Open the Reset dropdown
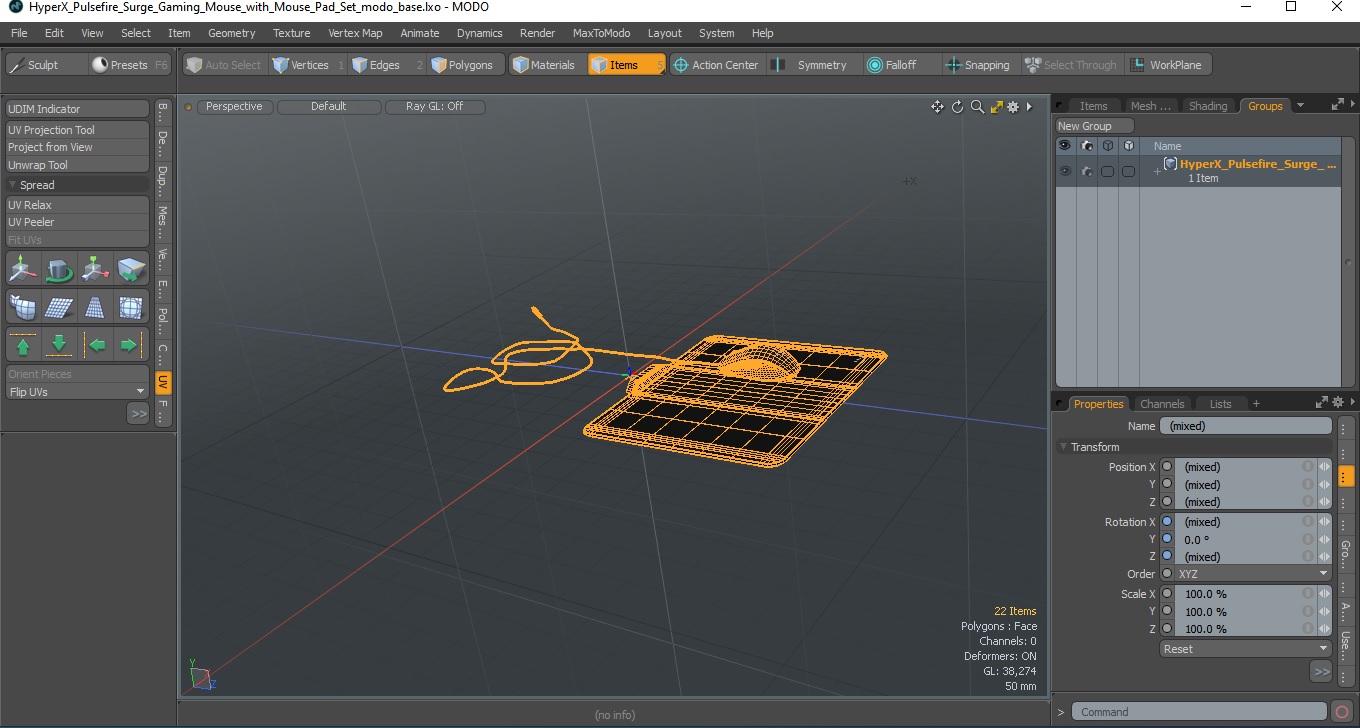The image size is (1360, 728). 1246,649
